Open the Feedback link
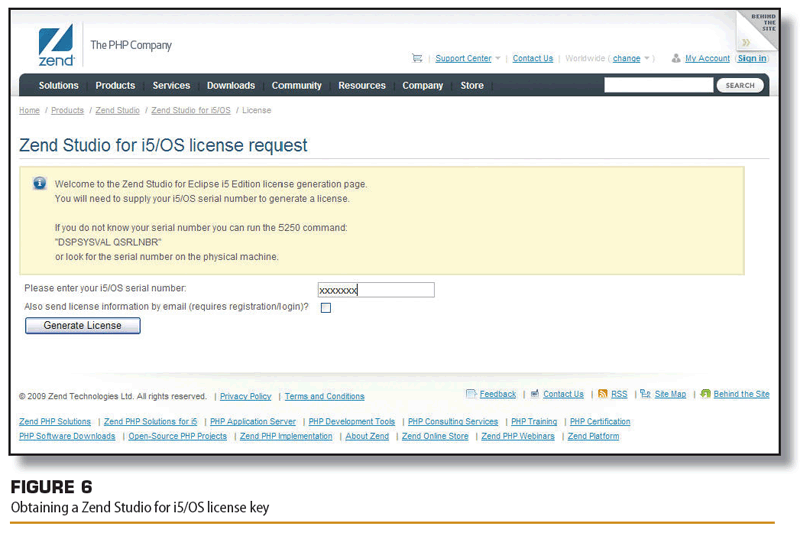The width and height of the screenshot is (800, 533). [498, 394]
